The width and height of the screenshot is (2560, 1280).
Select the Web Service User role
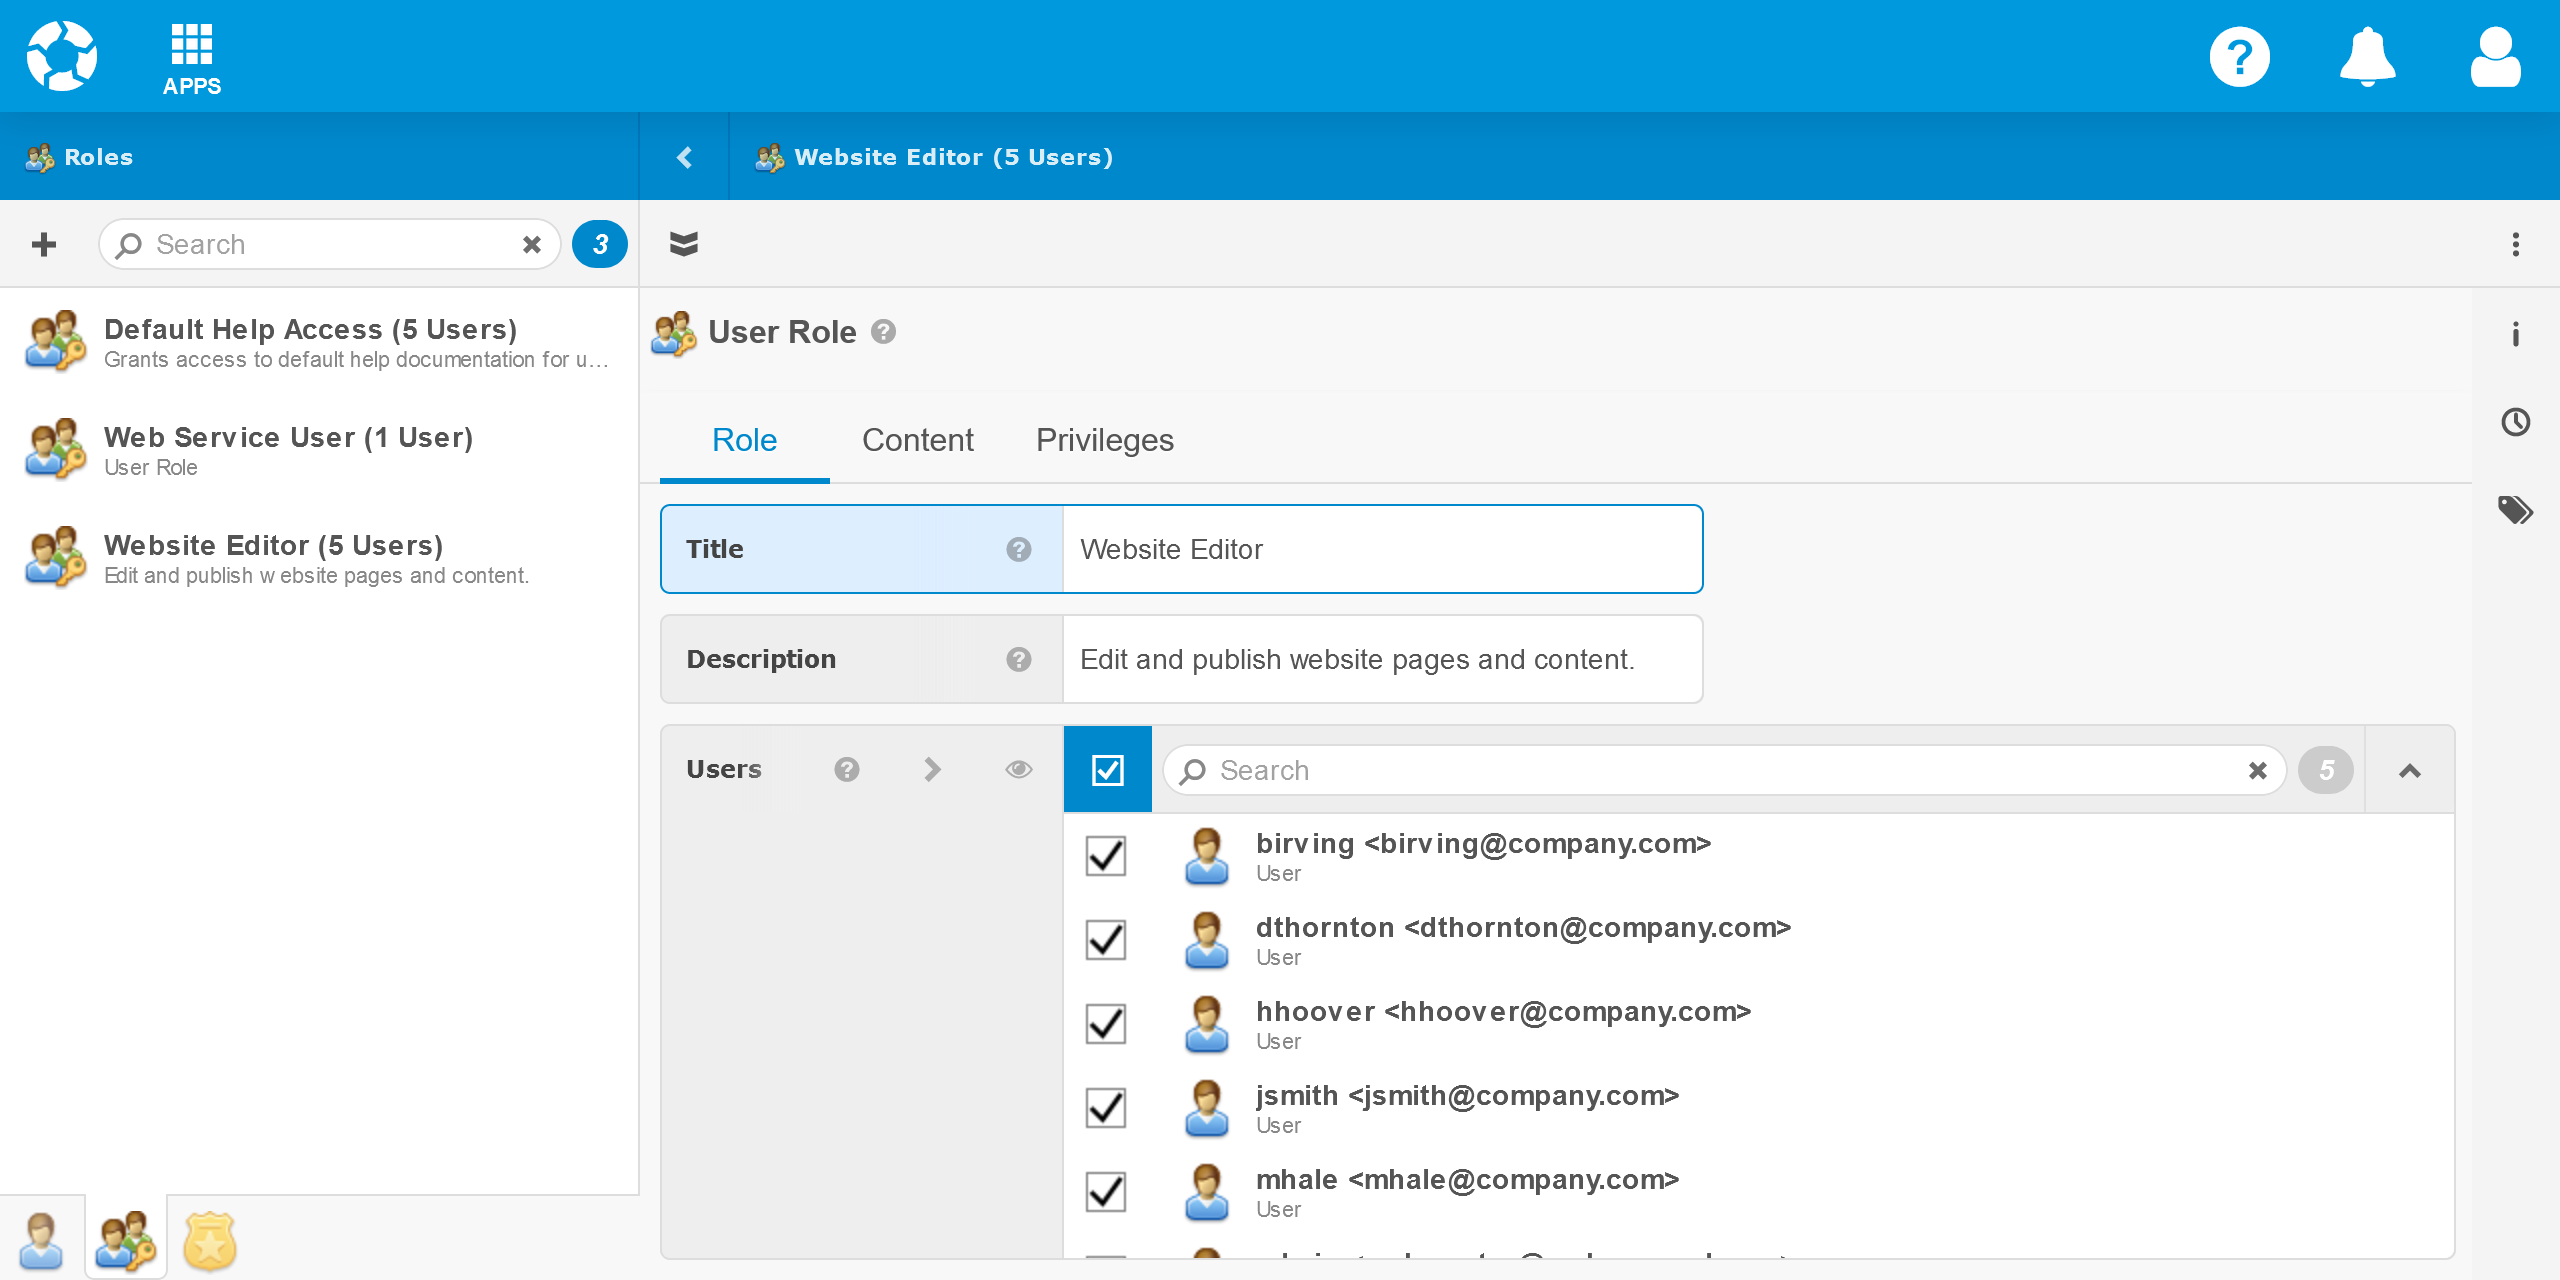coord(288,450)
